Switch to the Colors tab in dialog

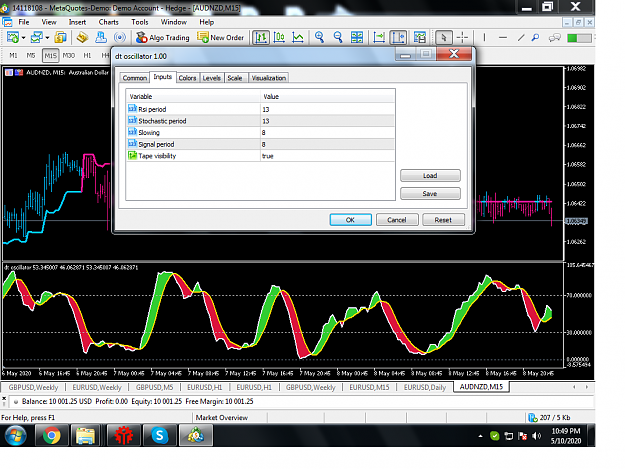(187, 78)
